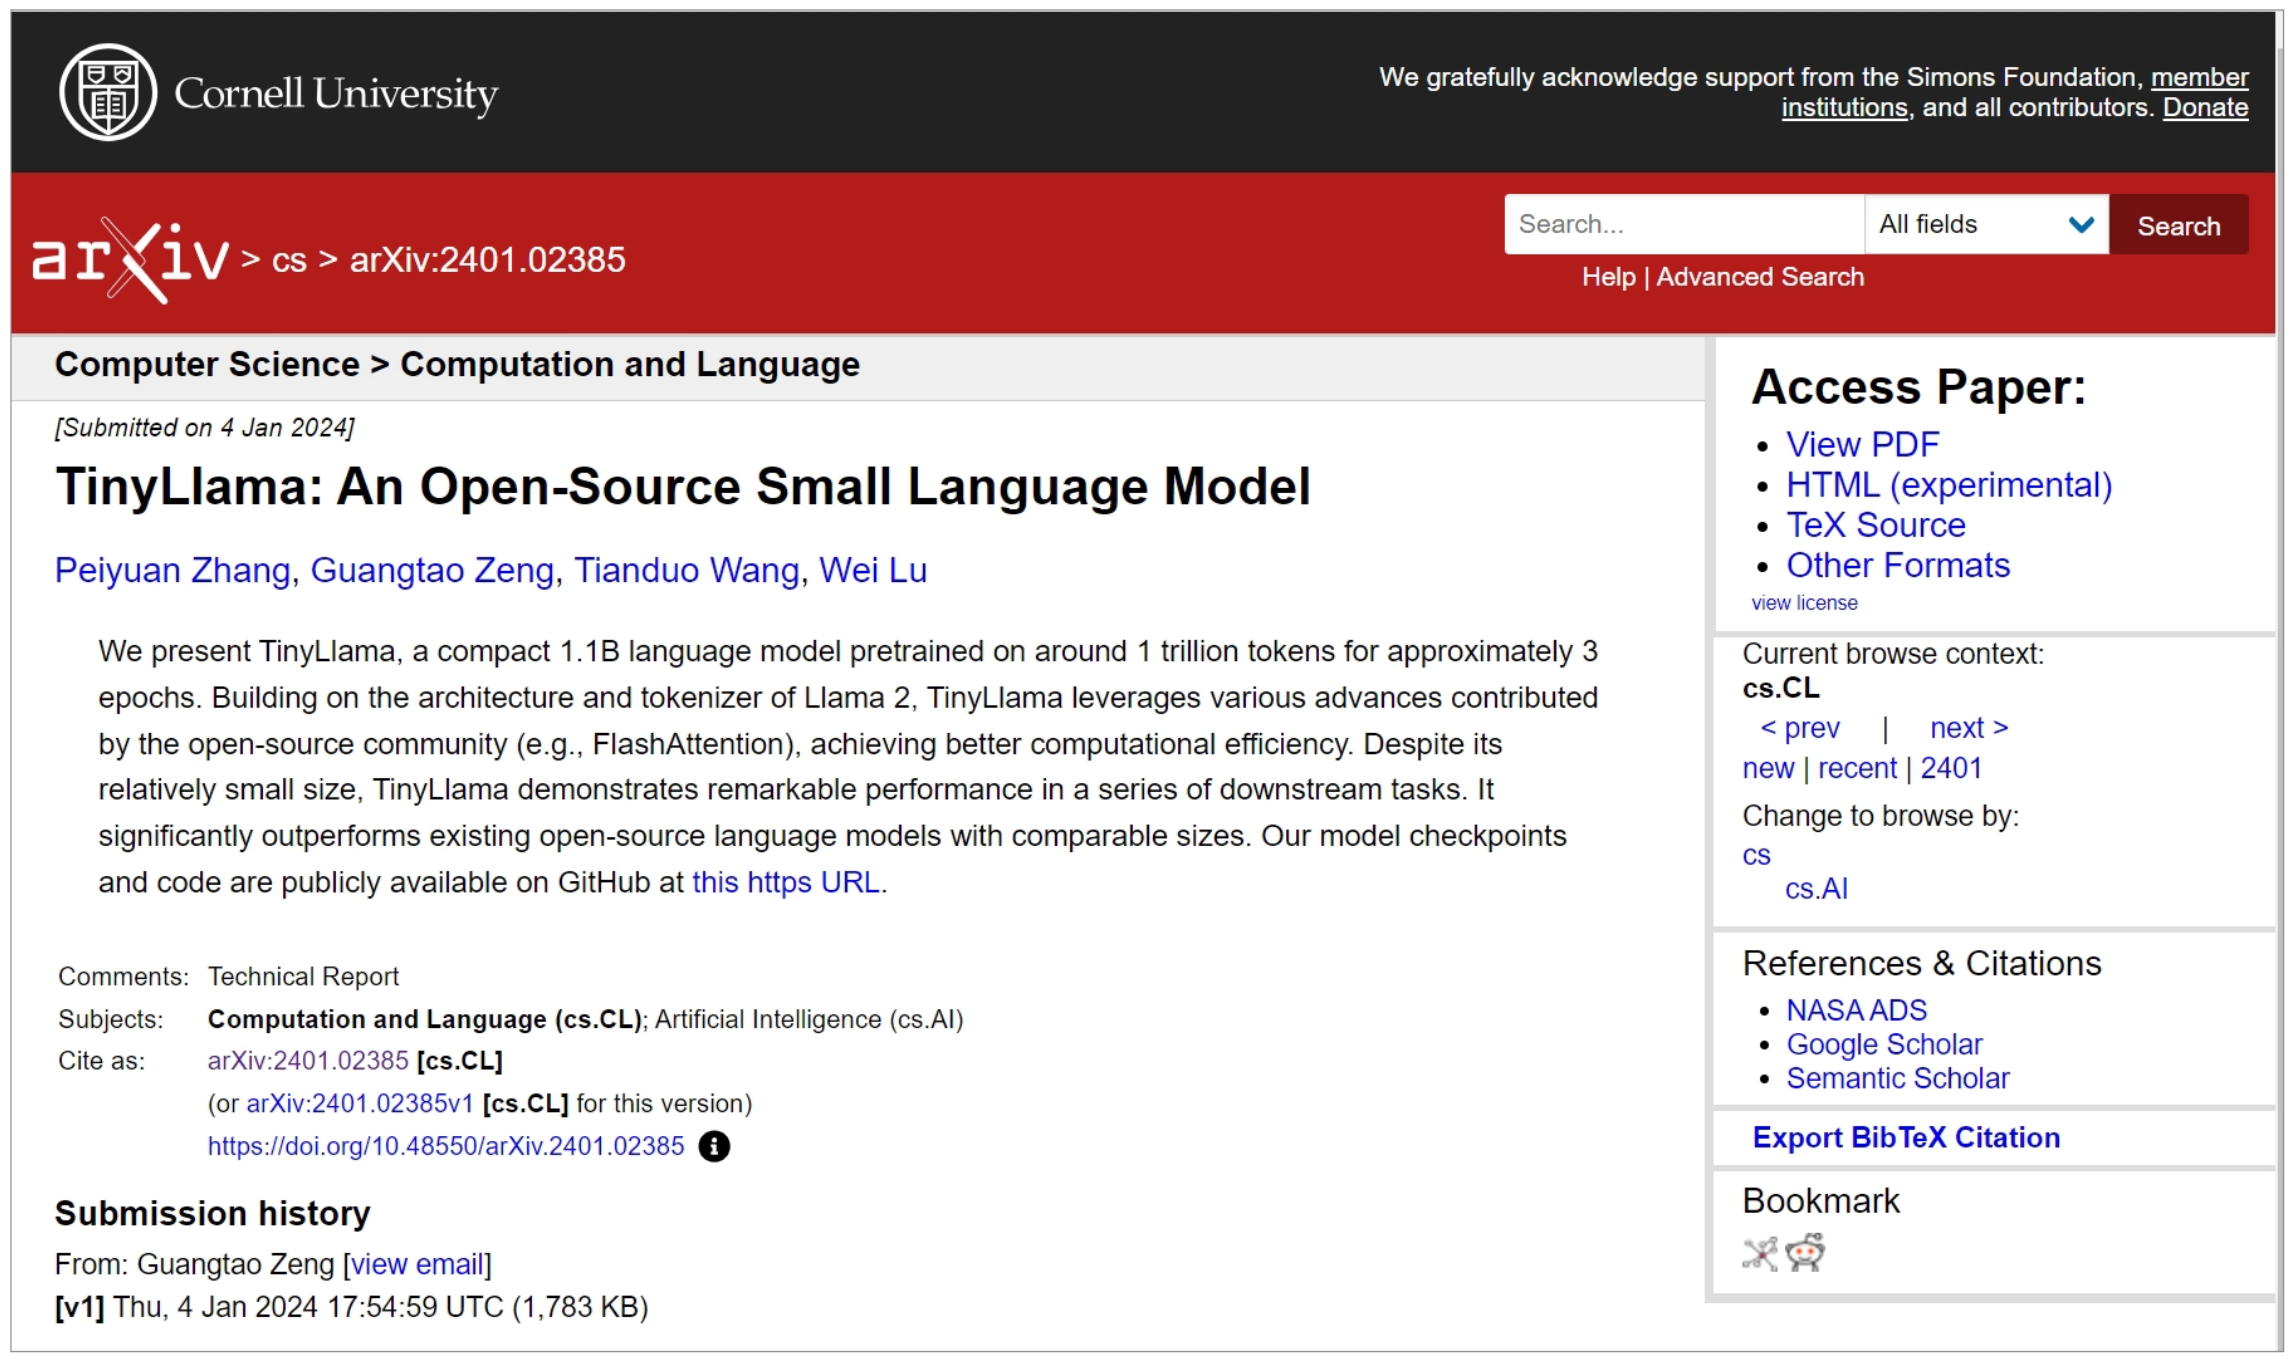The image size is (2288, 1356).
Task: Bookmark paper with the Reddit icon
Action: (1805, 1253)
